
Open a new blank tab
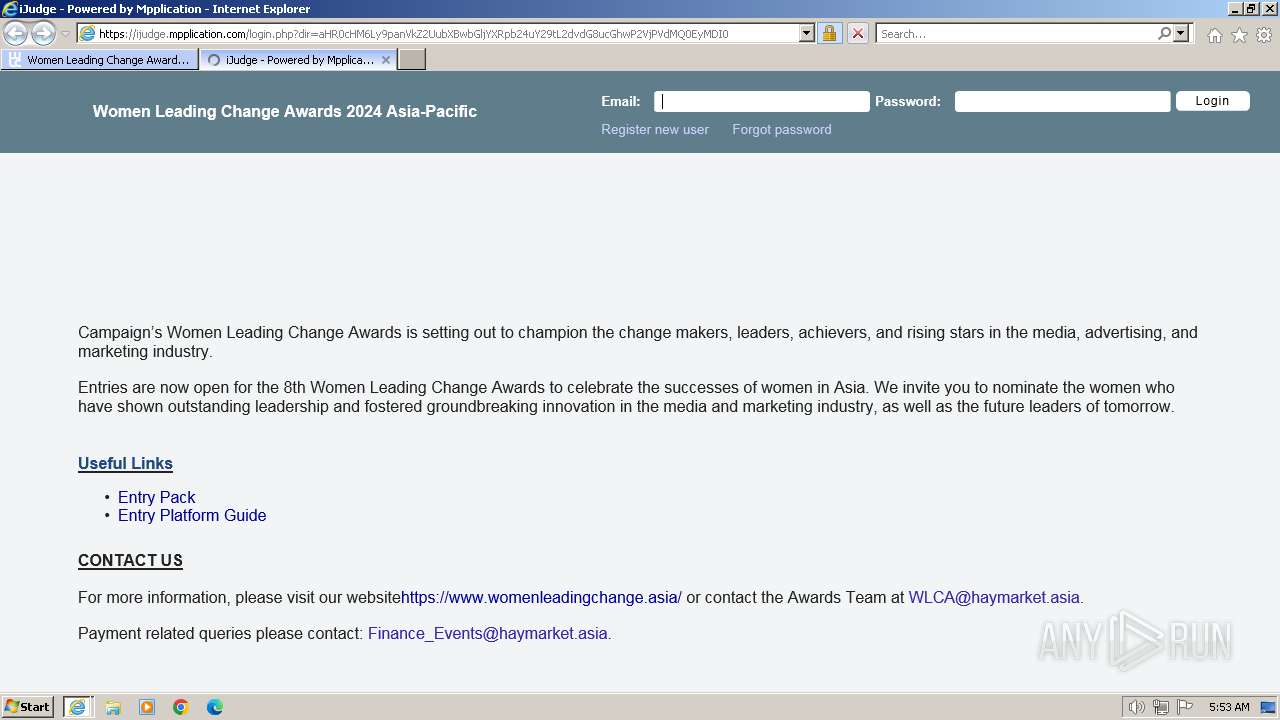[412, 60]
